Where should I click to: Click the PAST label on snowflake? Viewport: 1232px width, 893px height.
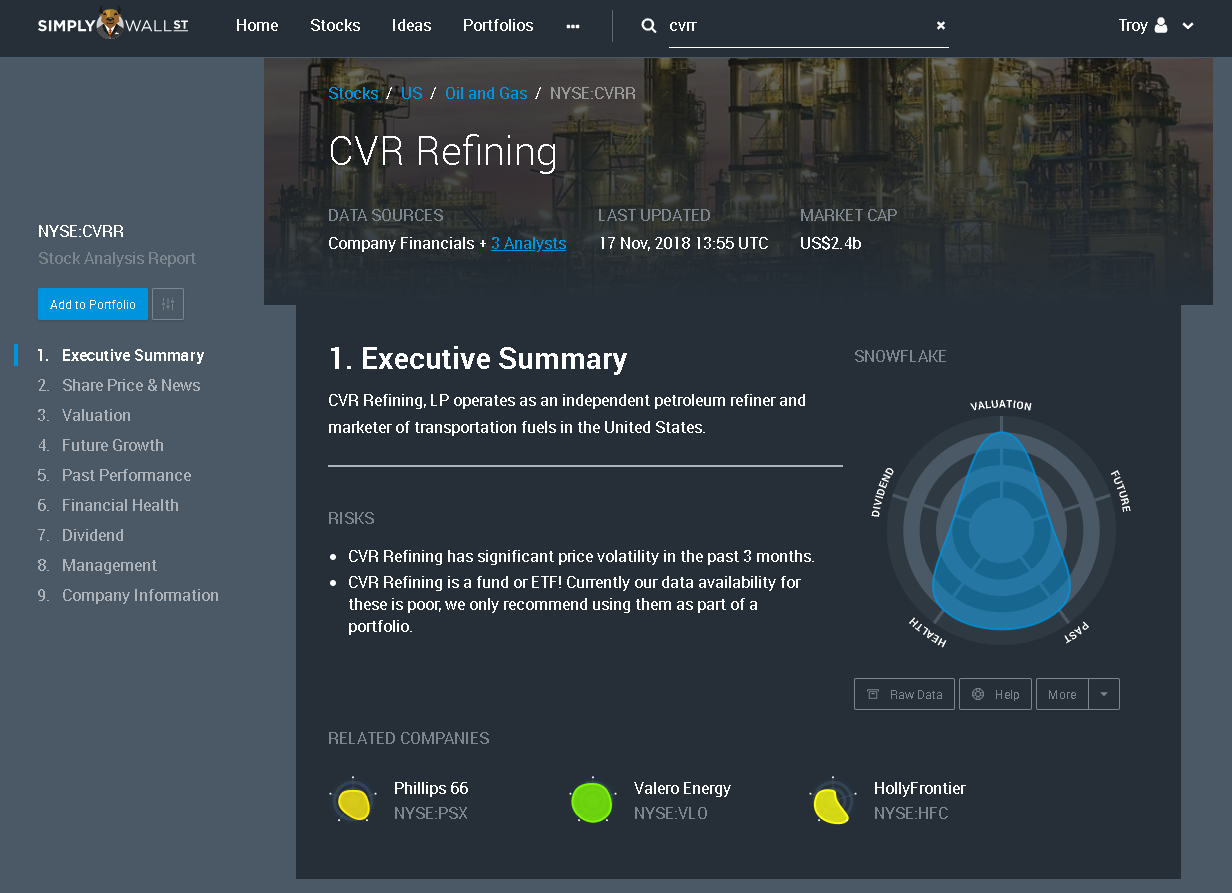tap(1076, 632)
